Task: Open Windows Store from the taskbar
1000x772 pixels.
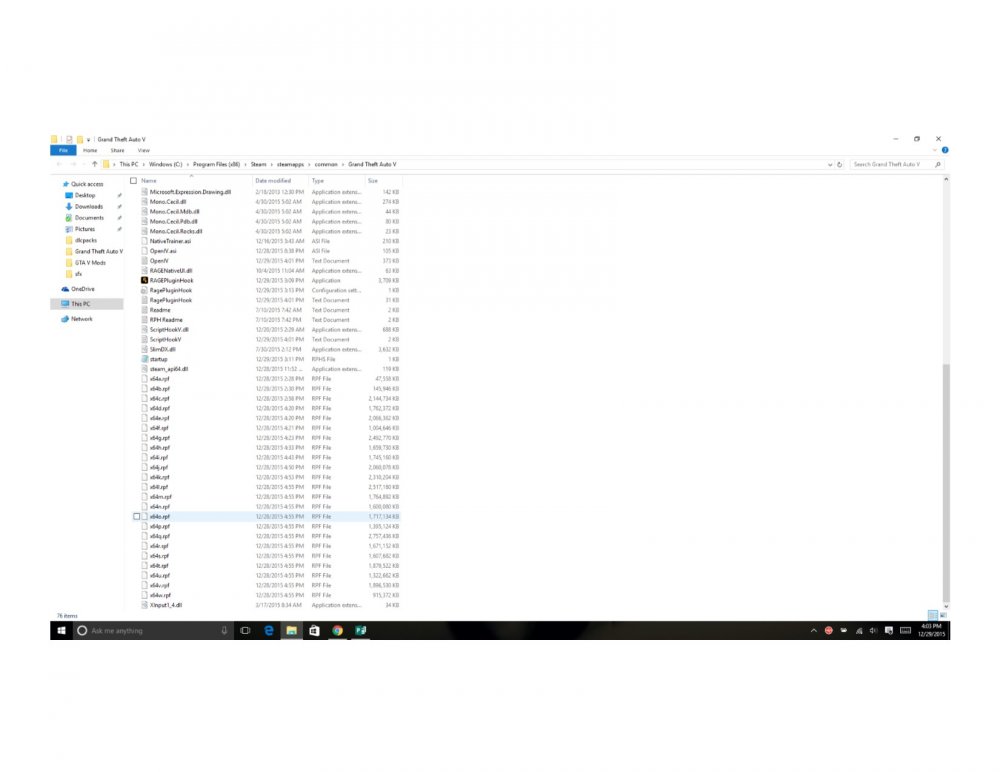Action: (314, 630)
